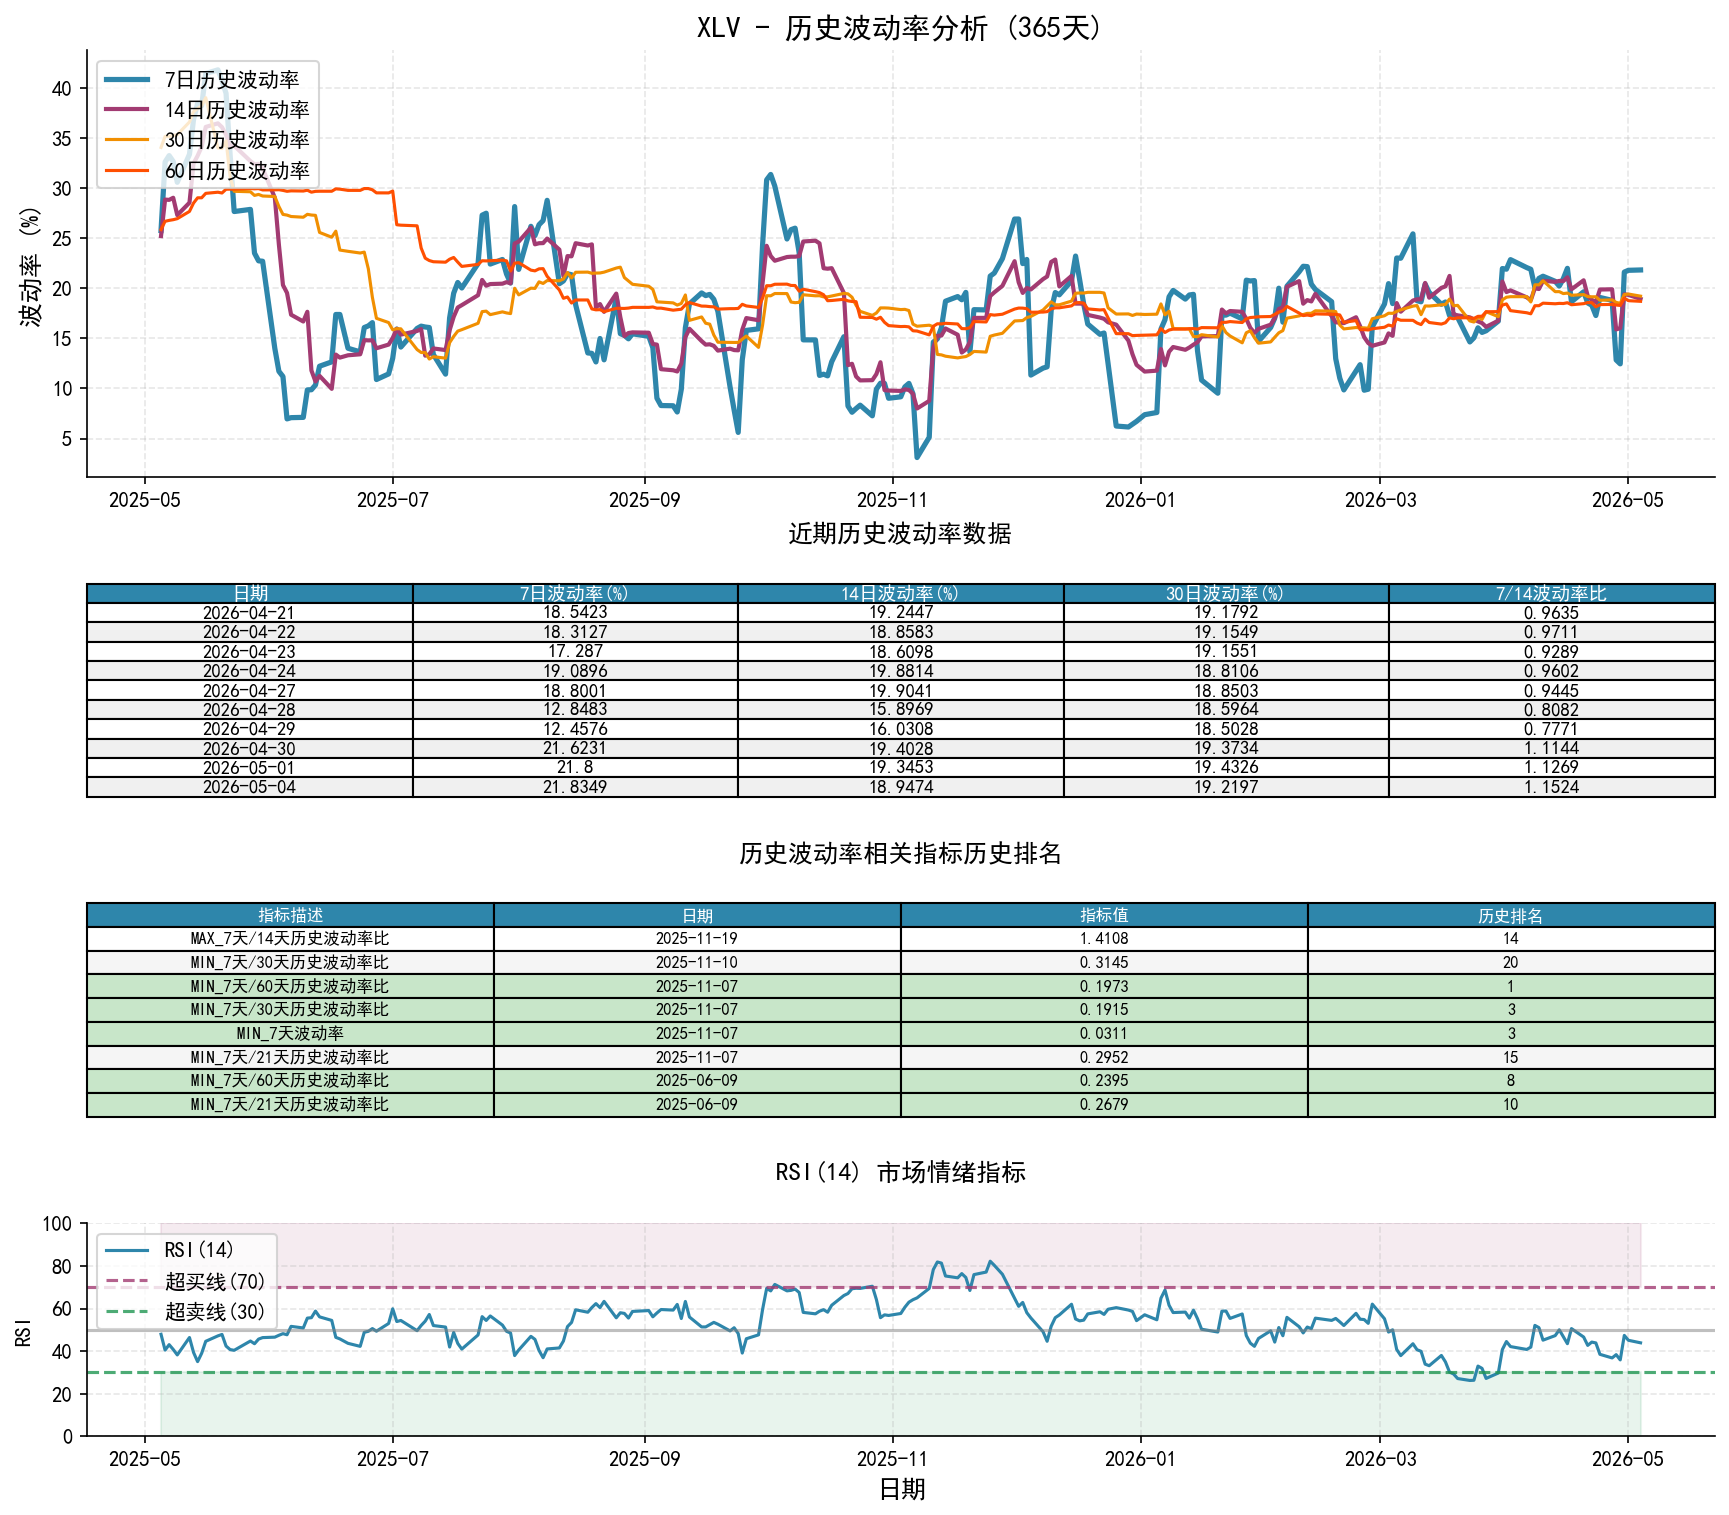
Task: Click the ratio value '1.1524'
Action: 1551,787
